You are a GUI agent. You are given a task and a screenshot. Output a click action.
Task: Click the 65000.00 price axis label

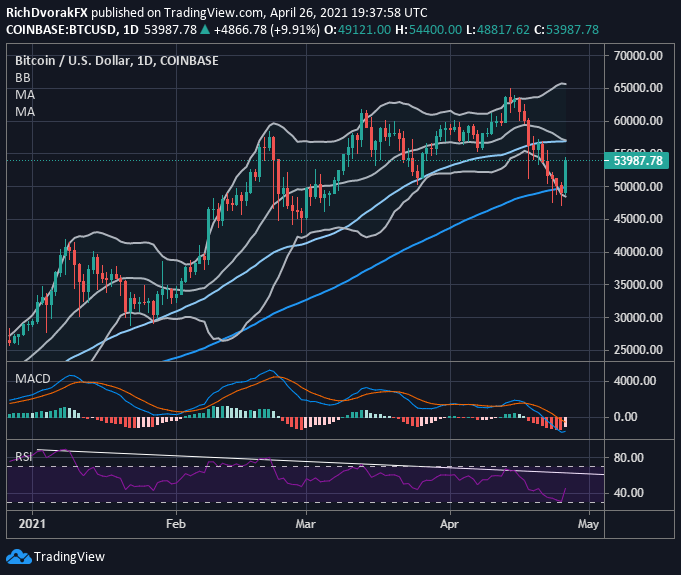point(638,88)
